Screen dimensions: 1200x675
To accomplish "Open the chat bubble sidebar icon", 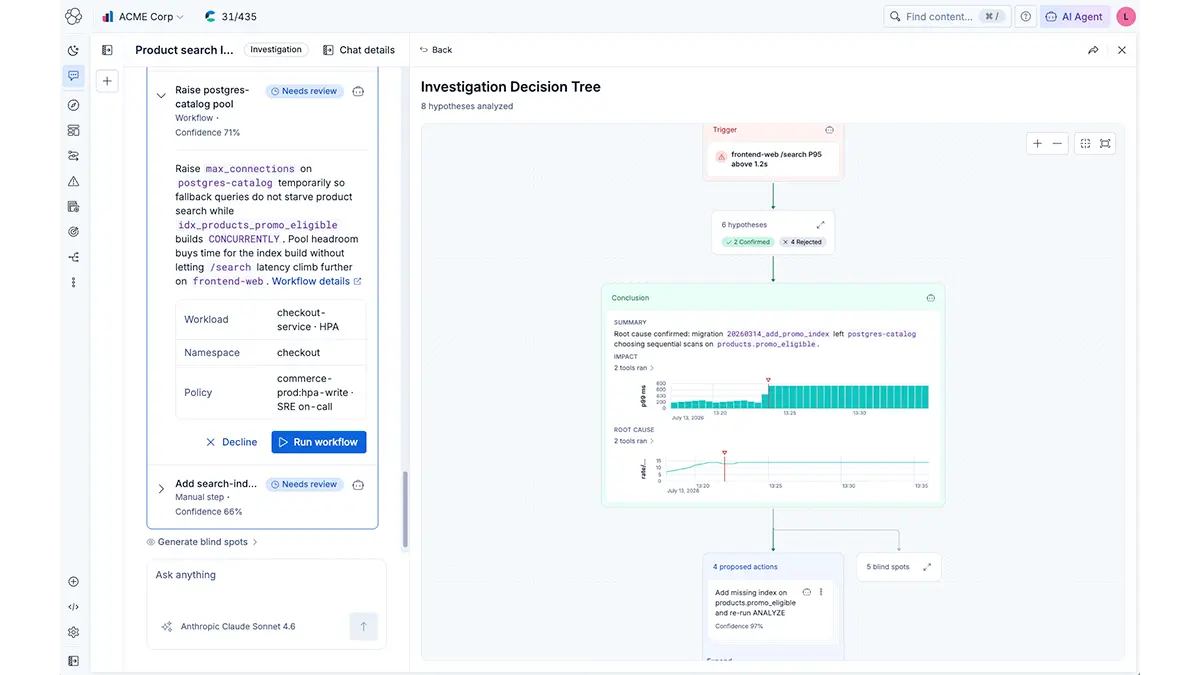I will point(73,76).
